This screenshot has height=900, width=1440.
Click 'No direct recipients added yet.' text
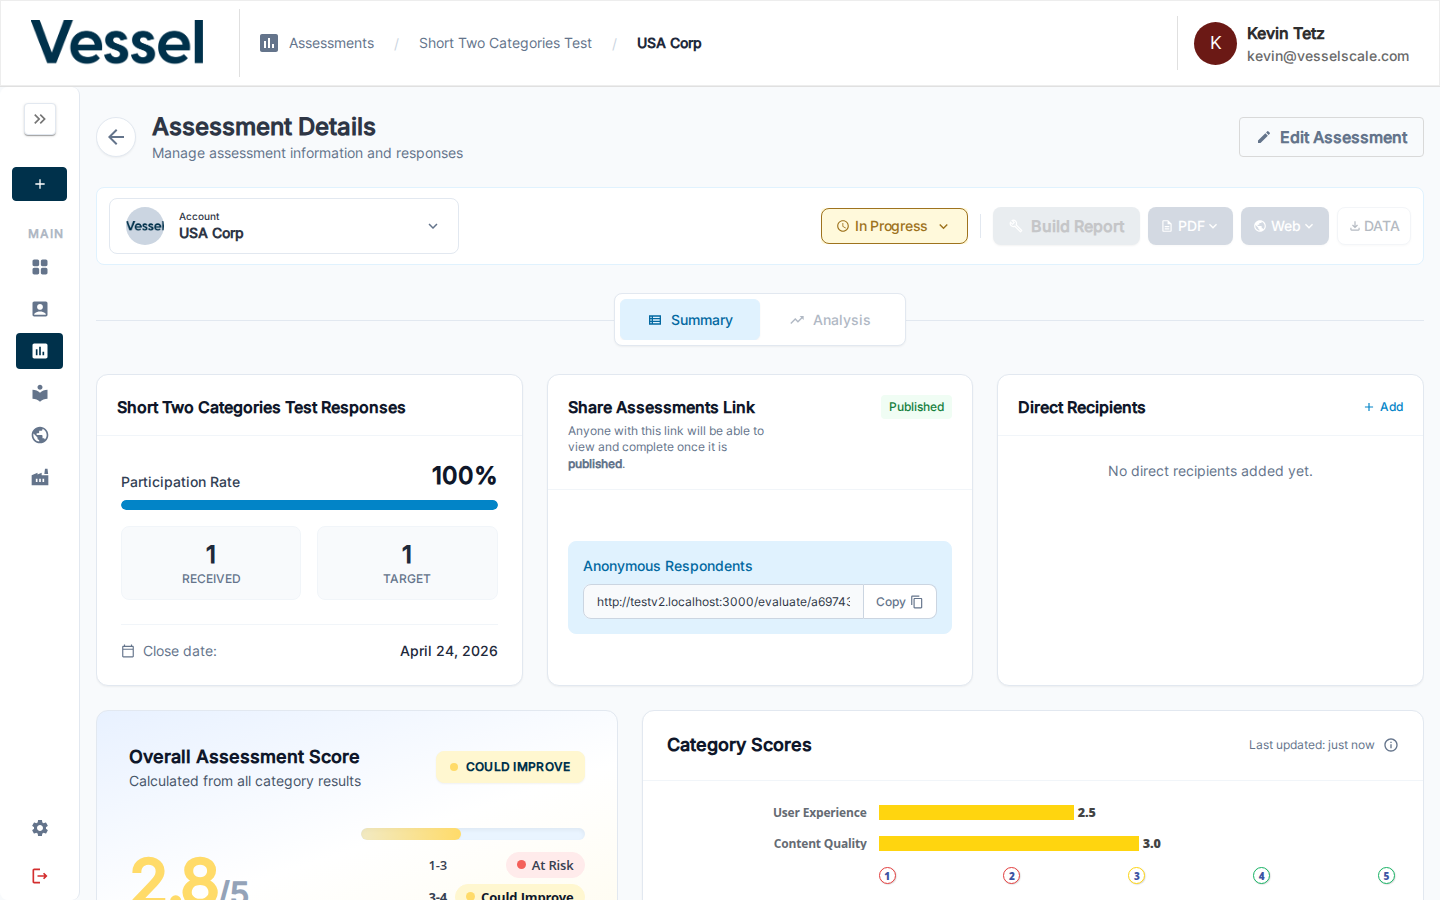click(x=1210, y=471)
